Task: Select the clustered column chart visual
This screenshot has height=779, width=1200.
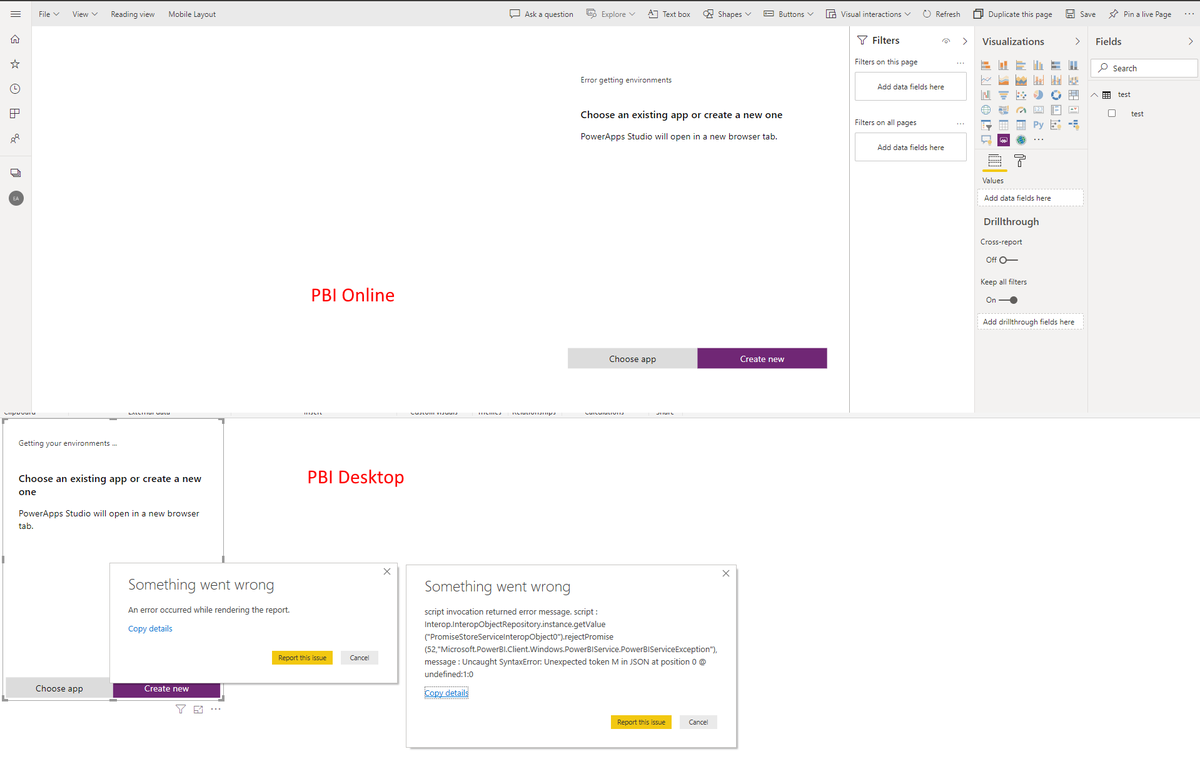Action: [x=1038, y=65]
